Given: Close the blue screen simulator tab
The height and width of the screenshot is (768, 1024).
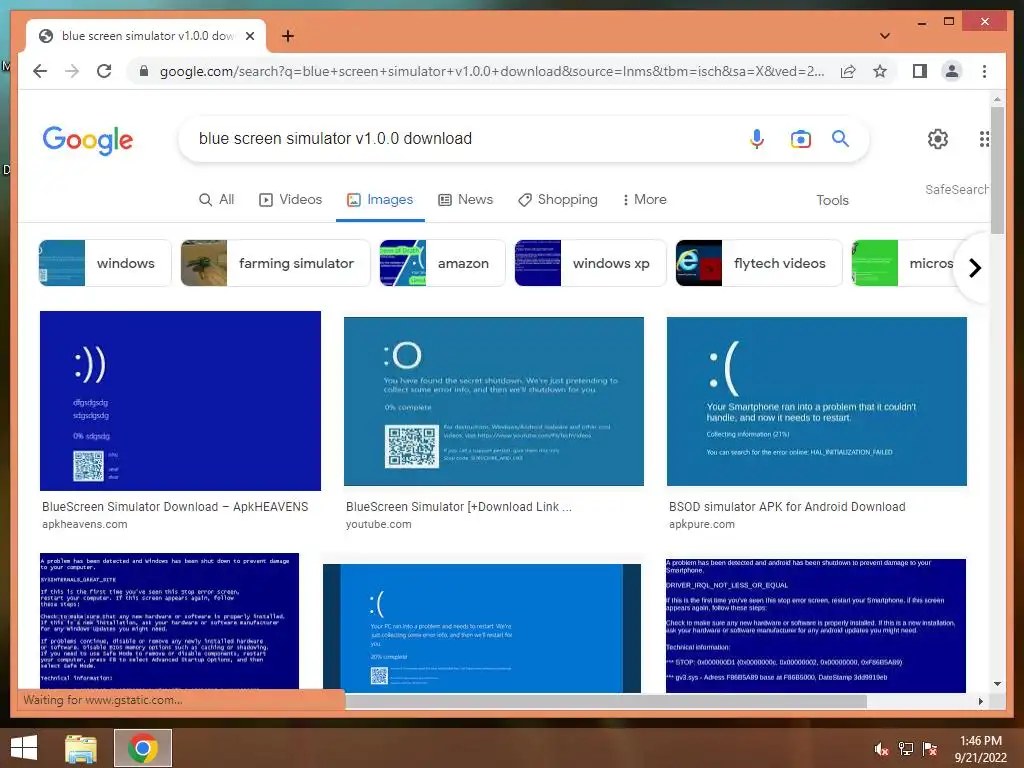Looking at the screenshot, I should [x=249, y=36].
